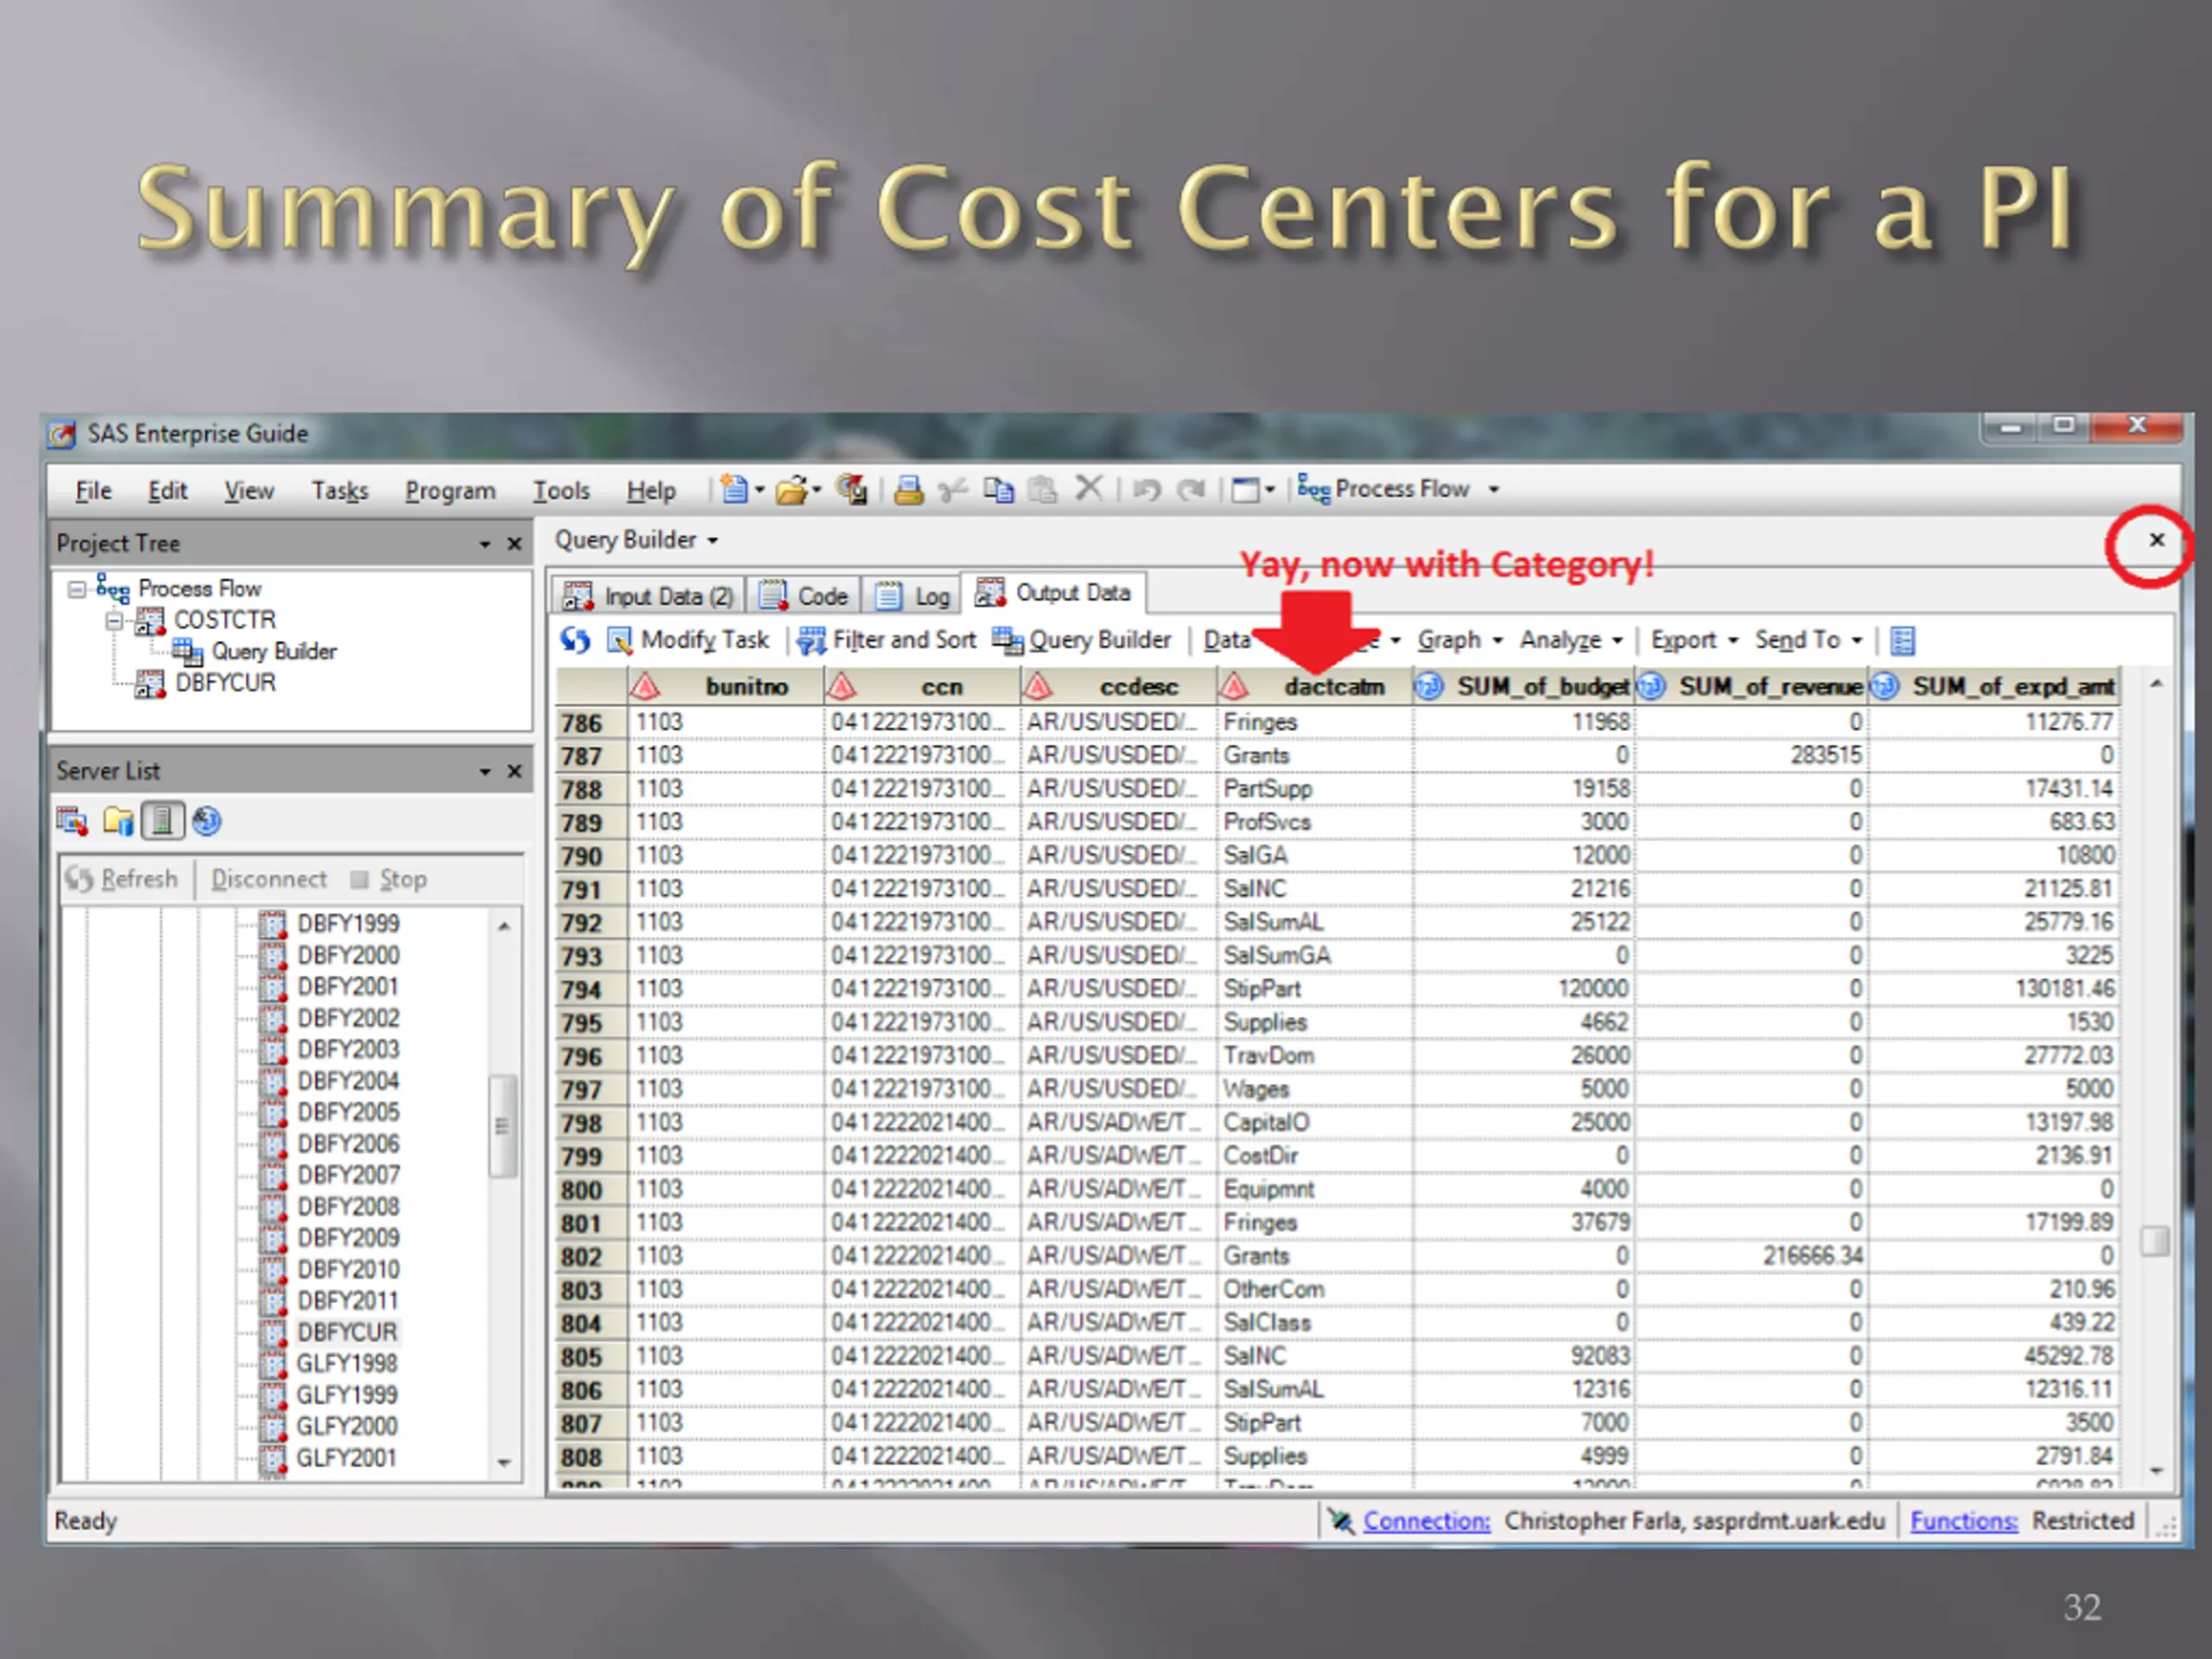This screenshot has height=1659, width=2212.
Task: Switch to the Input Data (2) tab
Action: click(x=648, y=596)
